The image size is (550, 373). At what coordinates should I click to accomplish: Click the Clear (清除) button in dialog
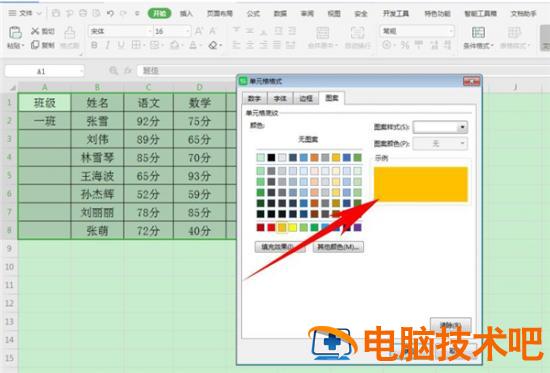(451, 325)
